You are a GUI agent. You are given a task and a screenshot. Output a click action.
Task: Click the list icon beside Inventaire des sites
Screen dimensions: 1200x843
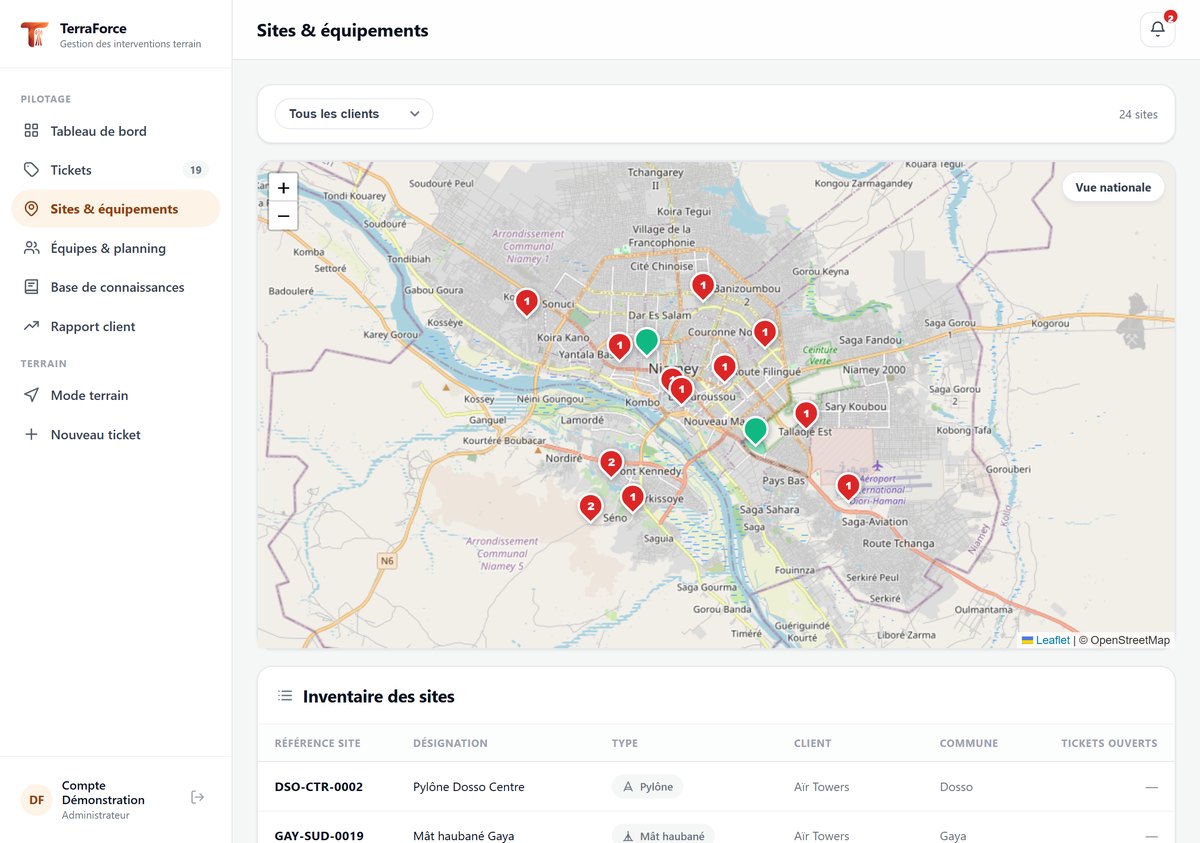click(x=285, y=696)
